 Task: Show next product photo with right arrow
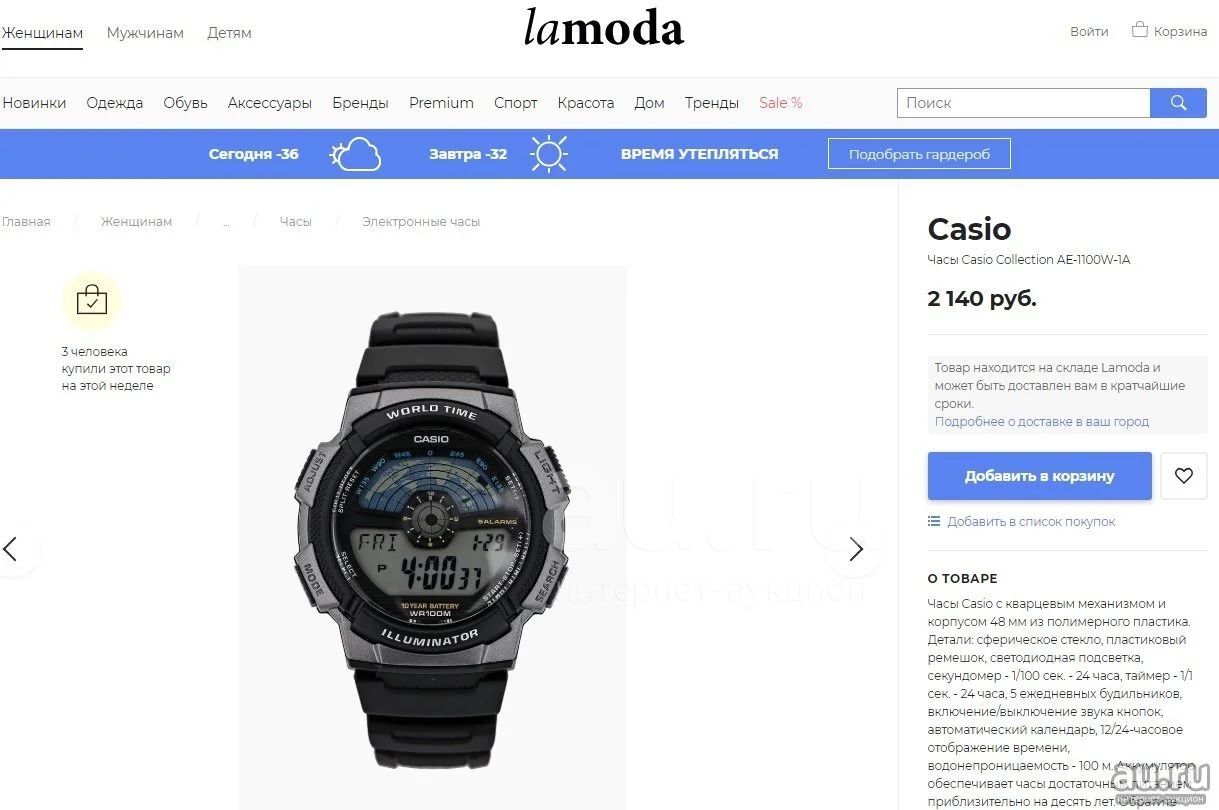[x=856, y=549]
